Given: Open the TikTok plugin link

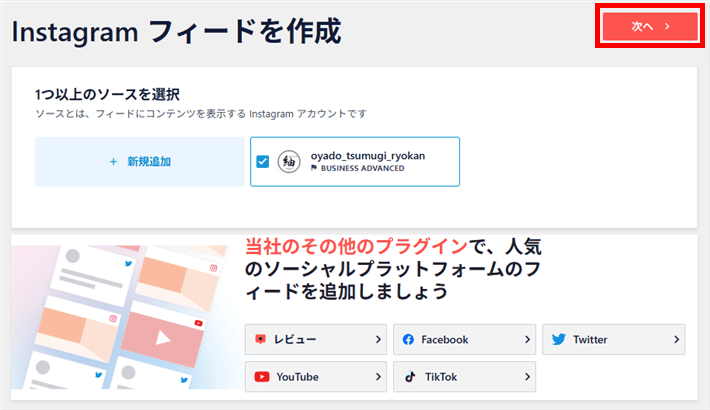Looking at the screenshot, I should (464, 376).
